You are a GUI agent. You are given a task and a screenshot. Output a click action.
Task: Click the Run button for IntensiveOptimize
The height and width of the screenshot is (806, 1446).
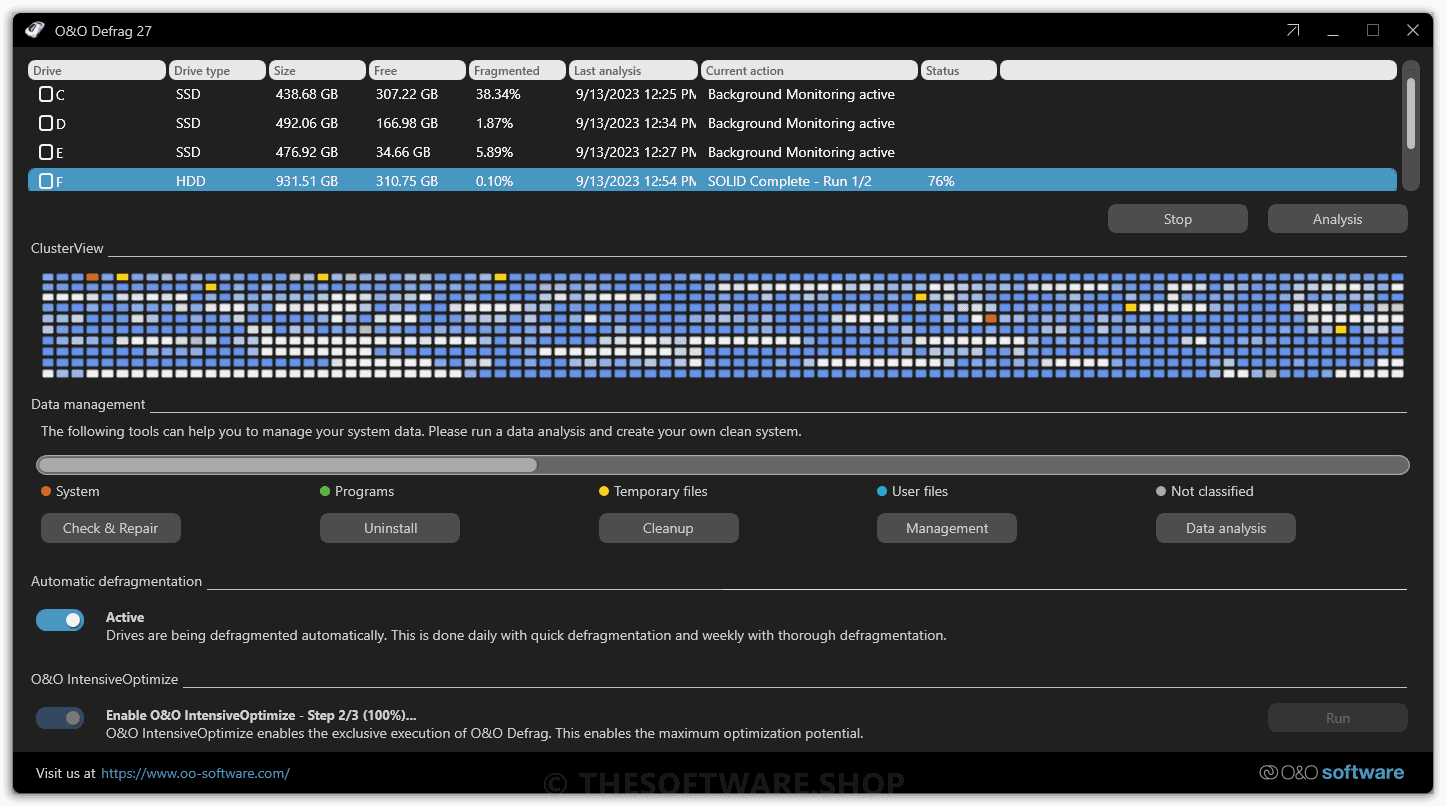point(1338,718)
